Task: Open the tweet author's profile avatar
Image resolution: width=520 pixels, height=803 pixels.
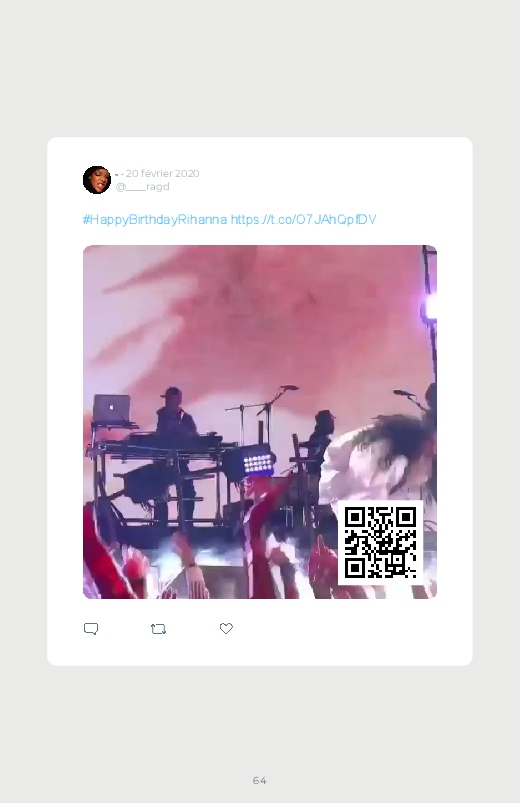Action: [x=97, y=180]
